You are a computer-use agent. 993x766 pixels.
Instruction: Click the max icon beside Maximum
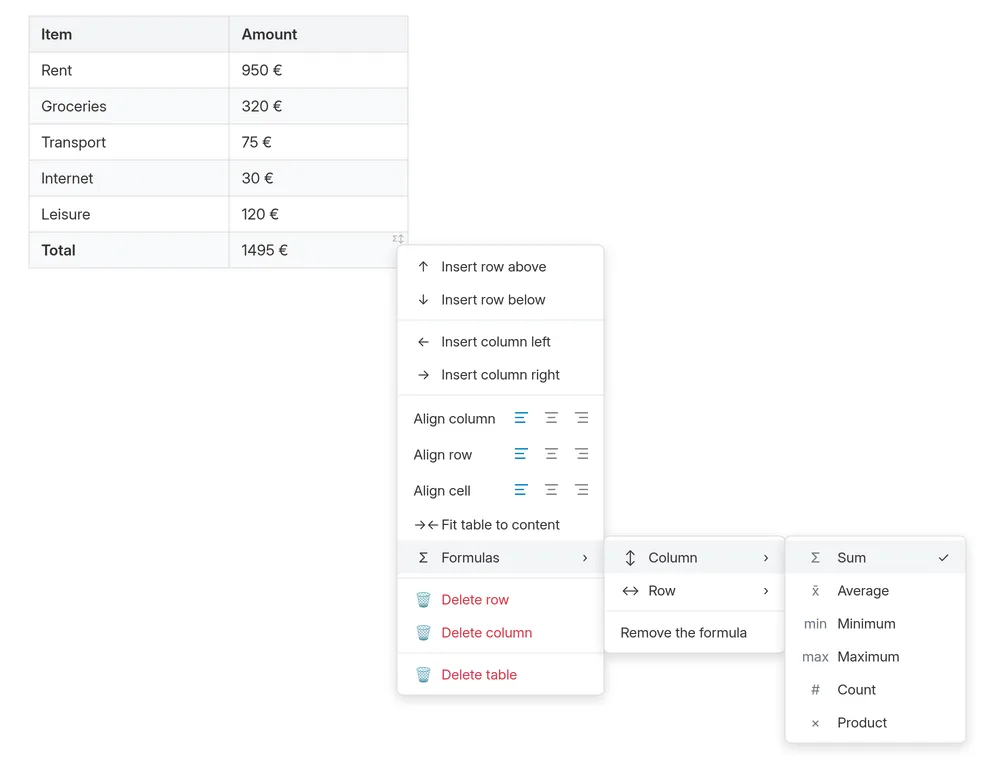(x=815, y=656)
